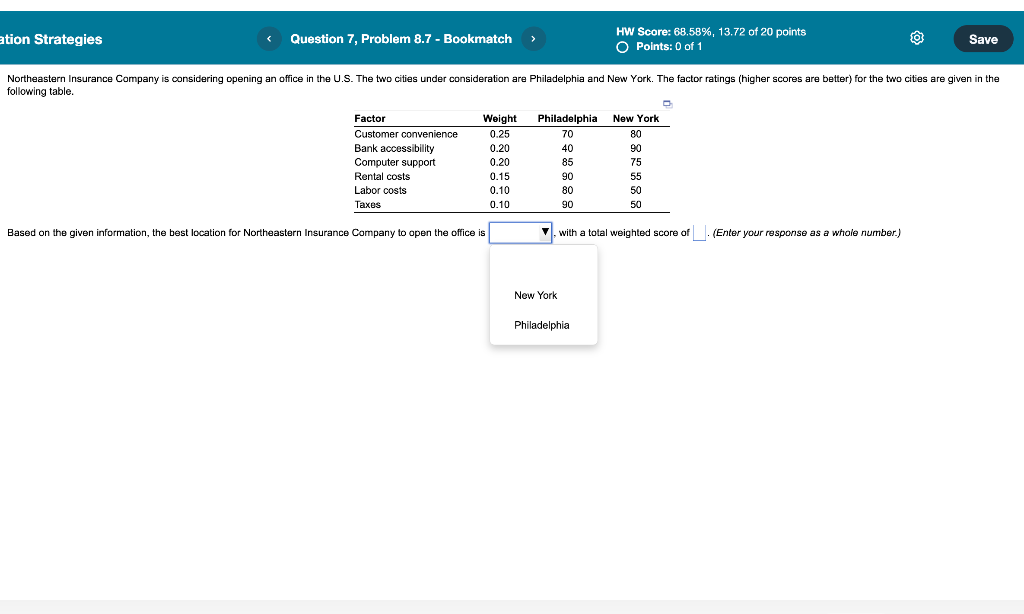Click the pop-out icon above the table

coord(666,103)
